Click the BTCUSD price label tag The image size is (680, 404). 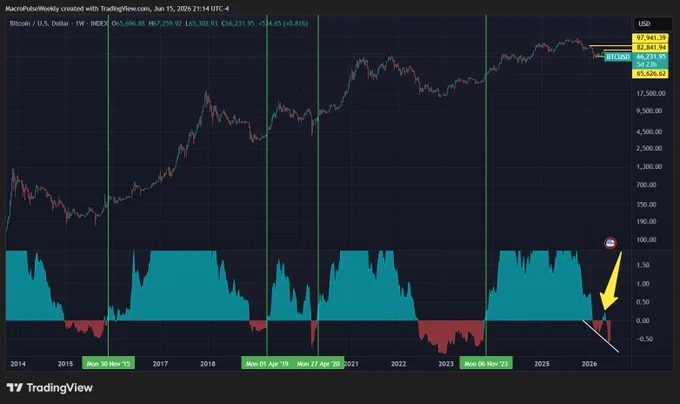(x=618, y=57)
